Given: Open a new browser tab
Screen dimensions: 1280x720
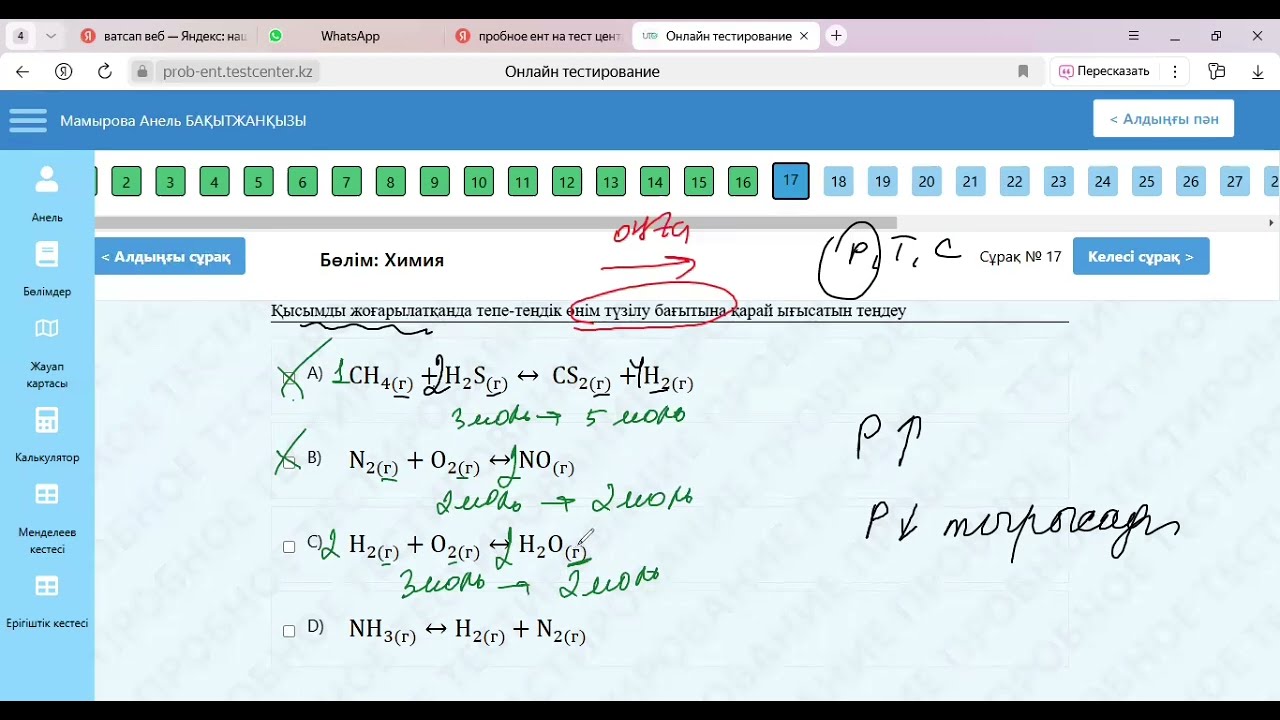Looking at the screenshot, I should pyautogui.click(x=836, y=35).
